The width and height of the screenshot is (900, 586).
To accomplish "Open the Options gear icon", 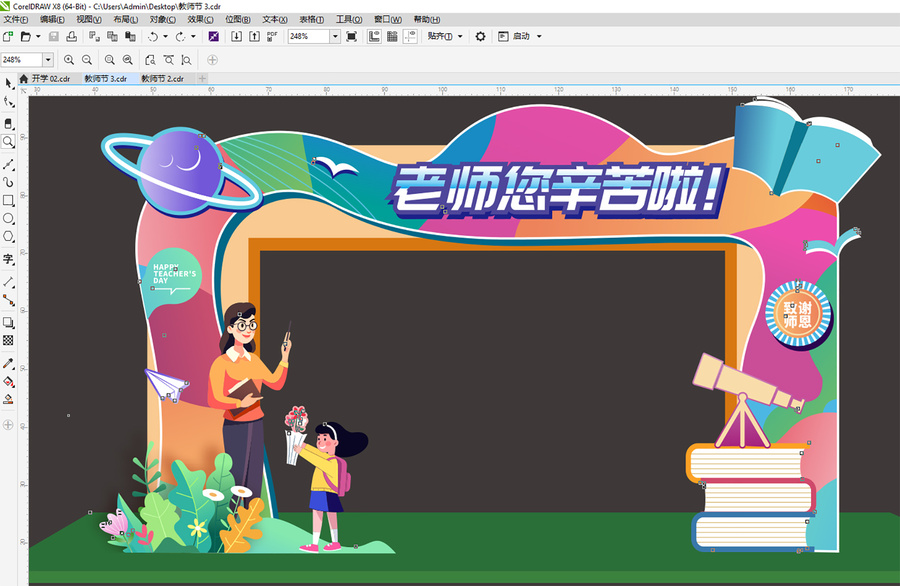I will click(480, 36).
